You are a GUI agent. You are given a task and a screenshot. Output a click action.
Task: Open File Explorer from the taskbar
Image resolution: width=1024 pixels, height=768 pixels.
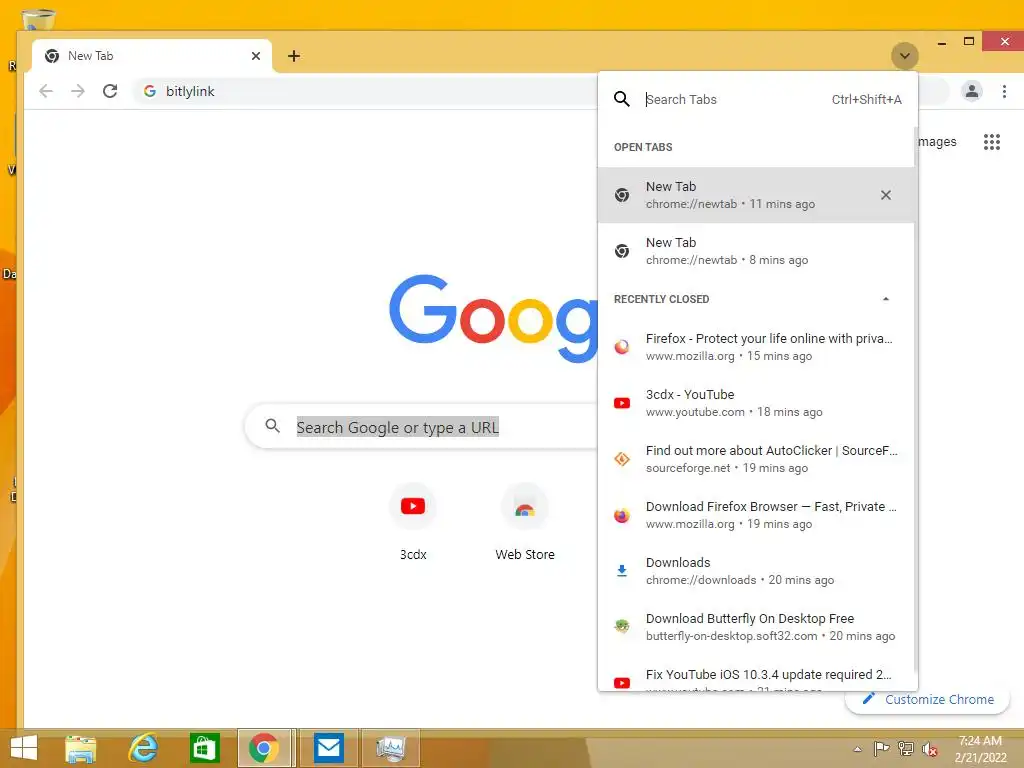click(x=81, y=748)
